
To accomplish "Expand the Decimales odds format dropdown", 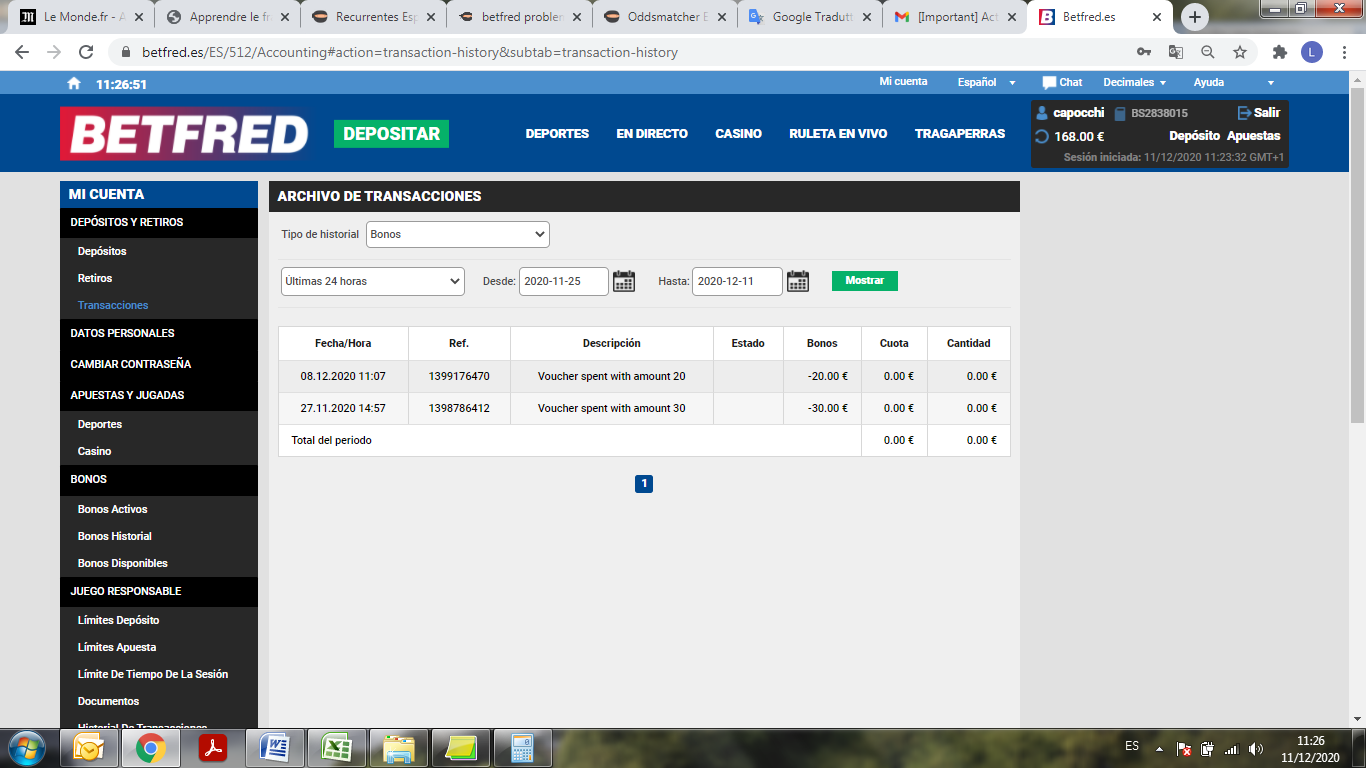I will point(1135,82).
